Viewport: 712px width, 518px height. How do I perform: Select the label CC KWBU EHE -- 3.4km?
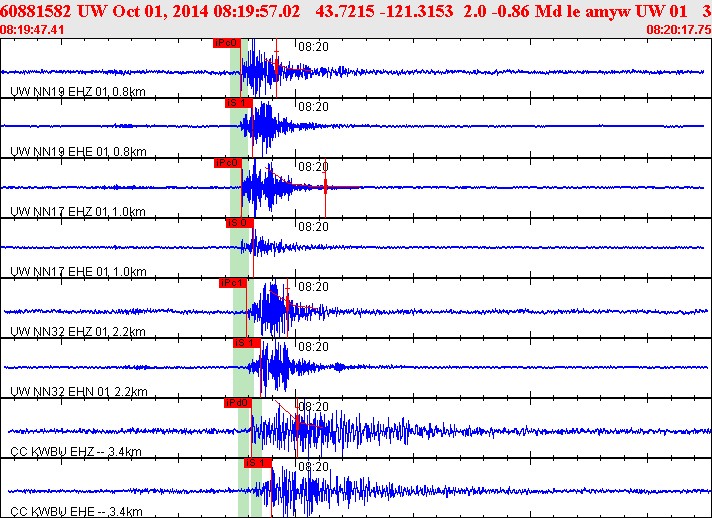click(76, 512)
